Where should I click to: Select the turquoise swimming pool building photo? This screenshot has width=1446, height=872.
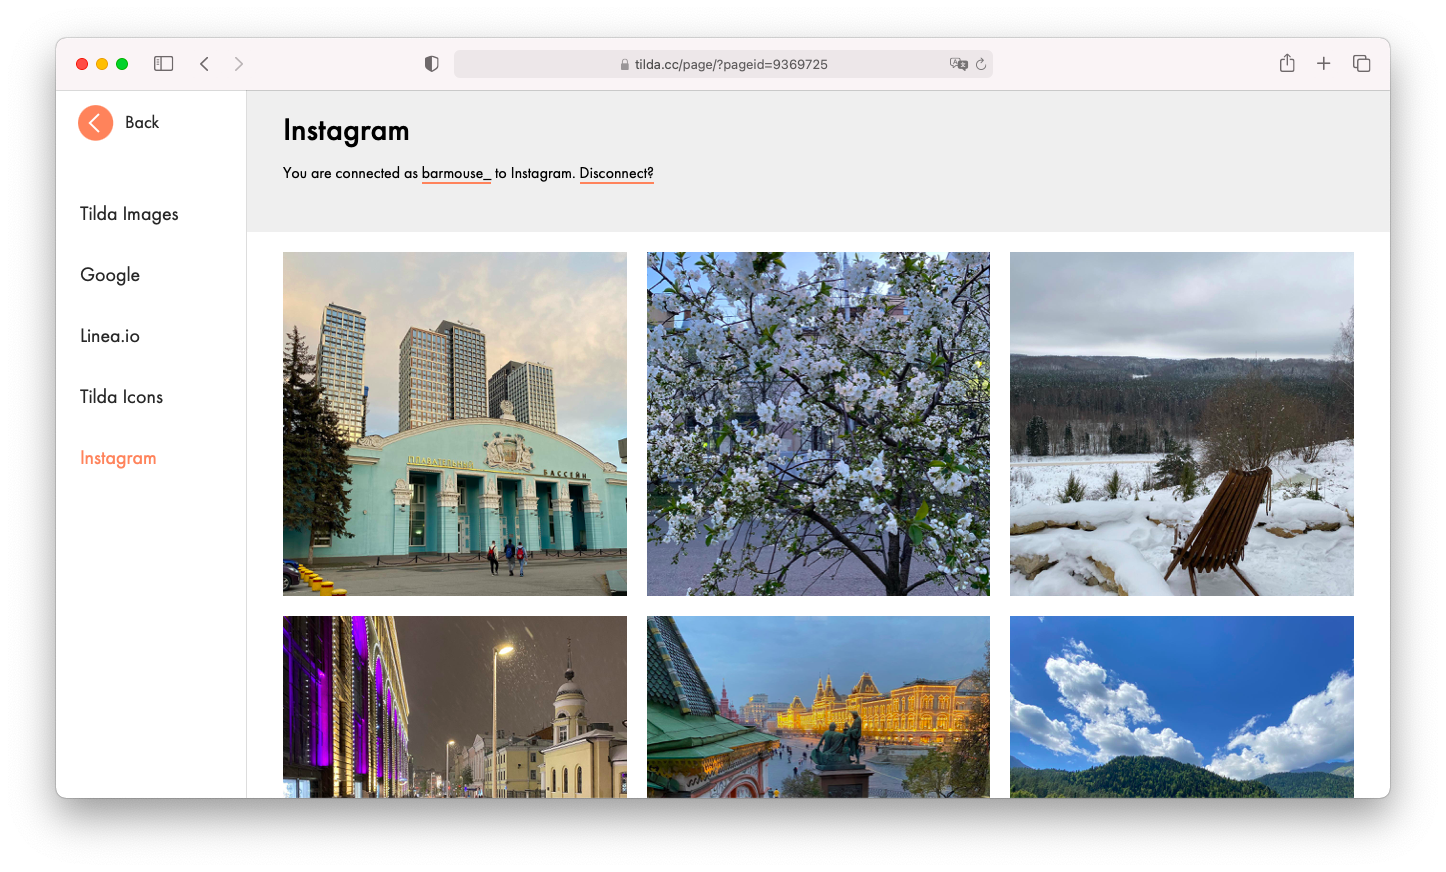(454, 423)
